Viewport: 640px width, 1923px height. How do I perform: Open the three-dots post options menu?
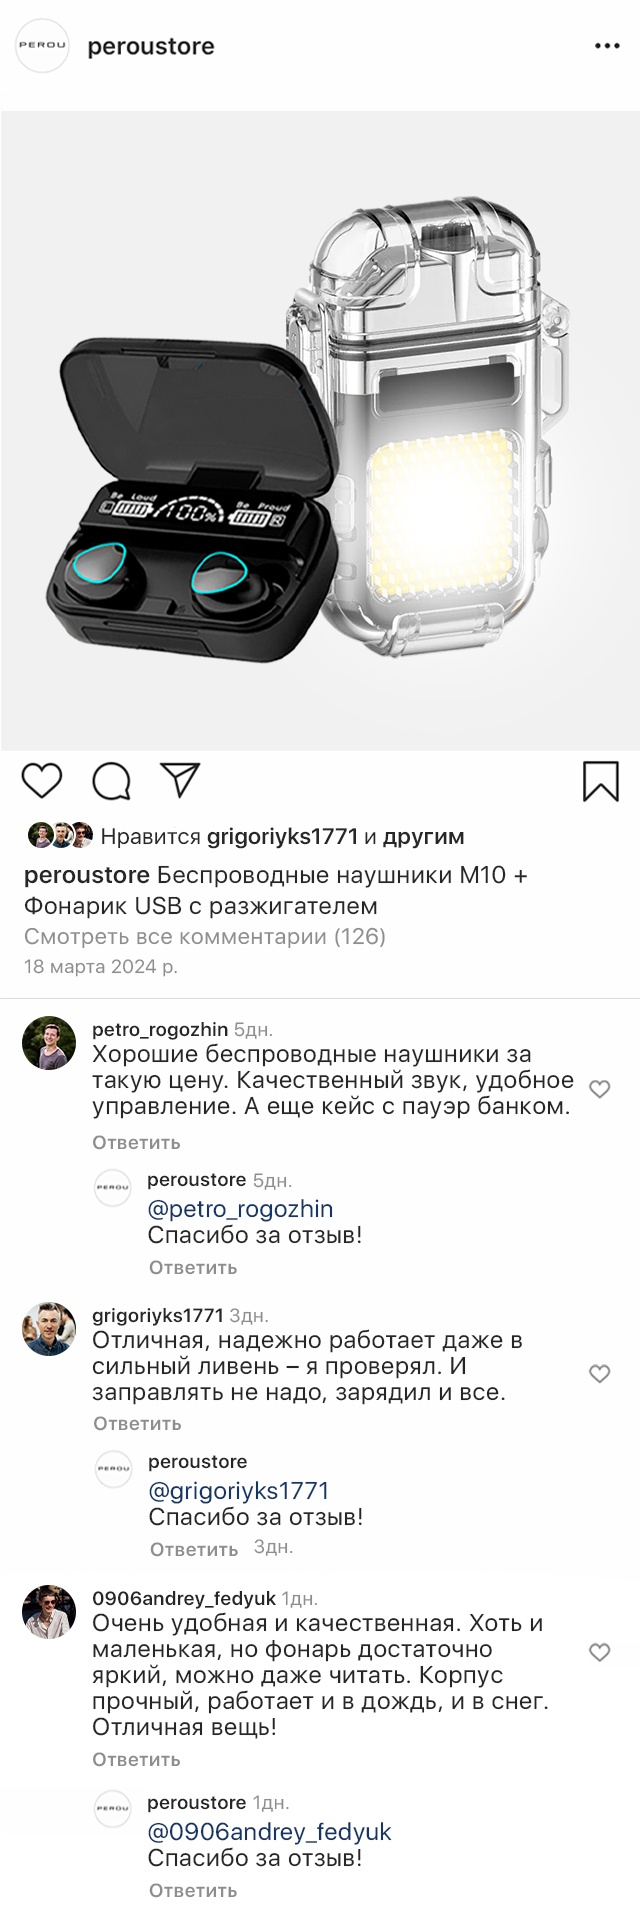pyautogui.click(x=607, y=46)
